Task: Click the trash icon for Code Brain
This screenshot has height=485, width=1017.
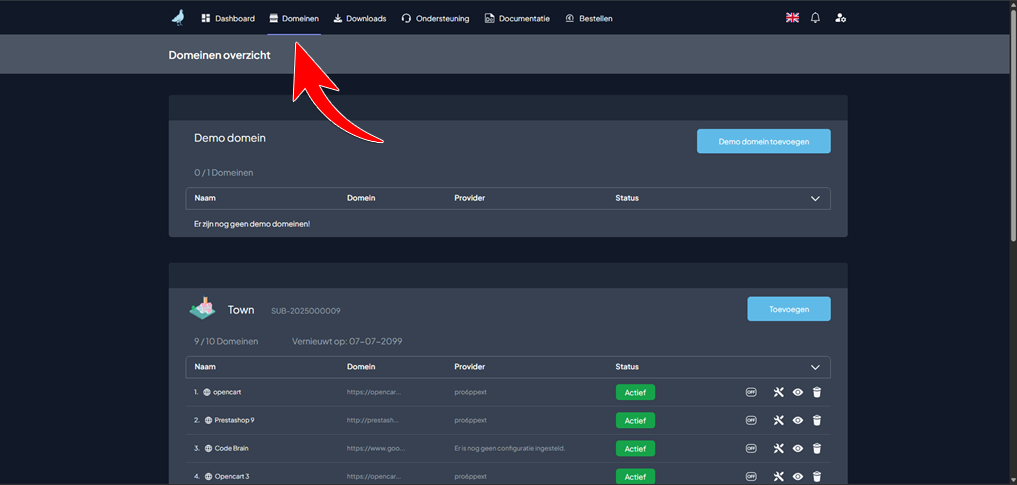Action: (x=816, y=448)
